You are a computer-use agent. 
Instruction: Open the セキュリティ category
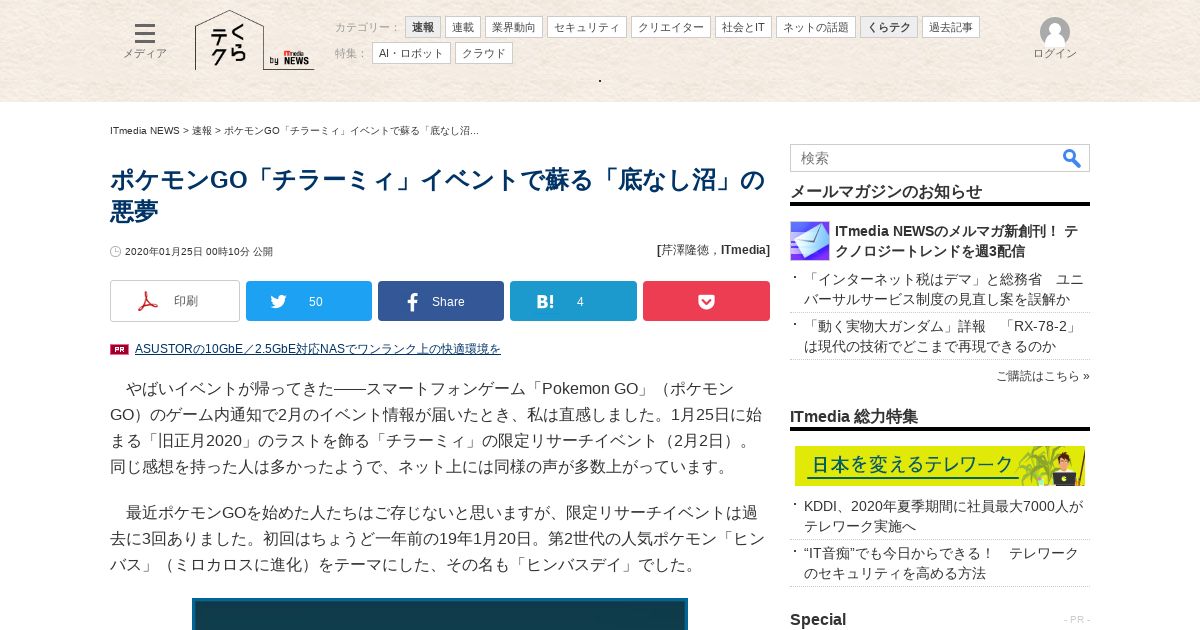click(587, 27)
